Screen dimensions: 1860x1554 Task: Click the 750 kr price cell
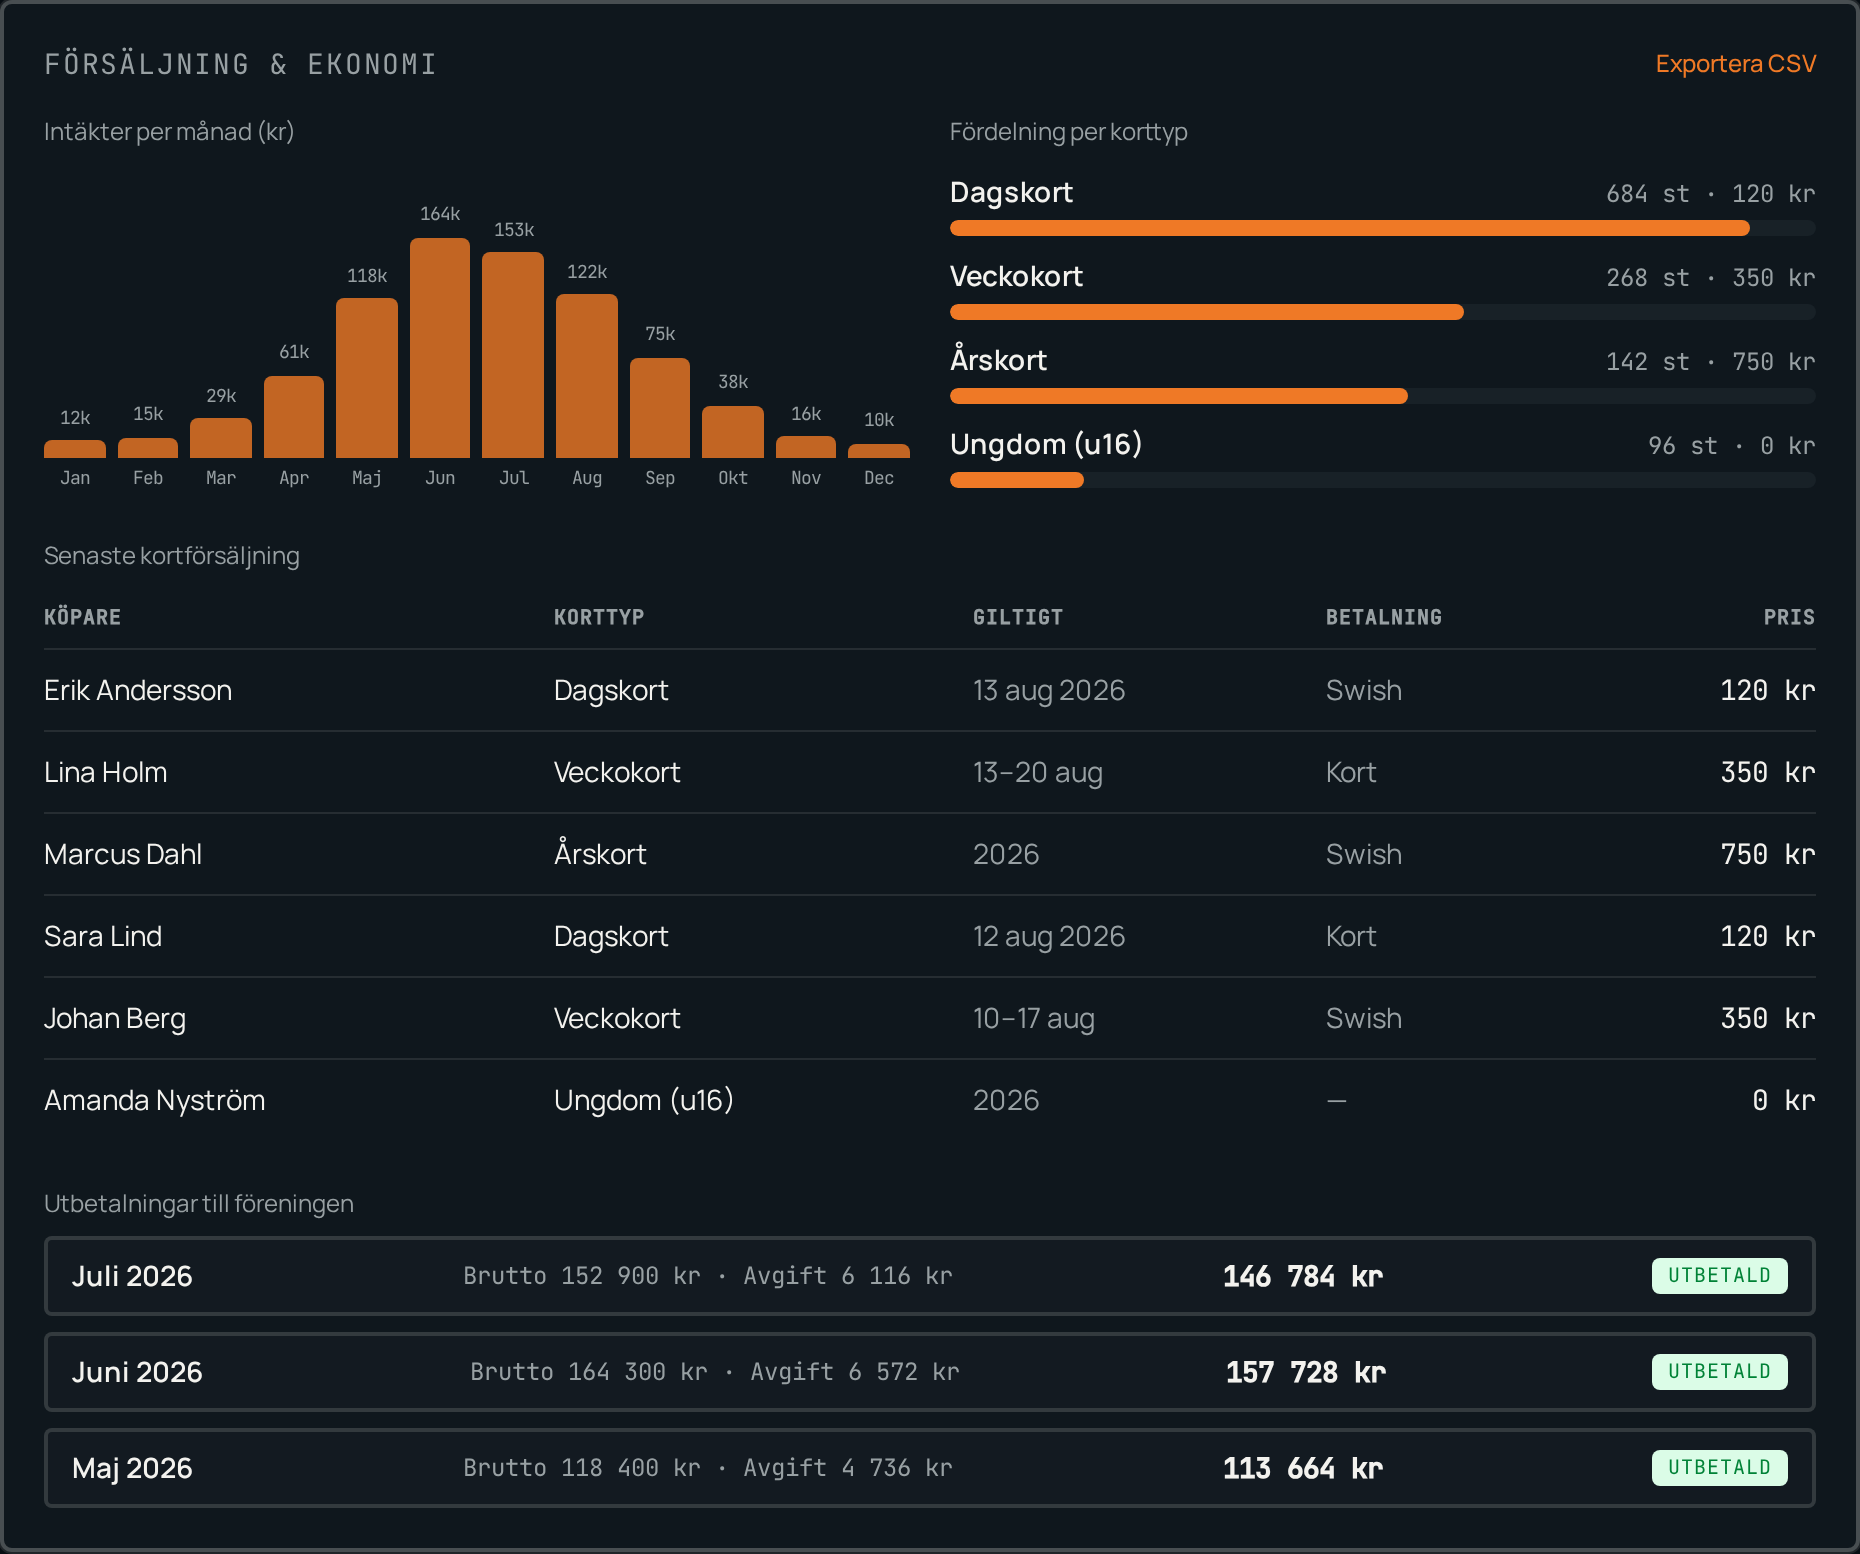pyautogui.click(x=1768, y=854)
